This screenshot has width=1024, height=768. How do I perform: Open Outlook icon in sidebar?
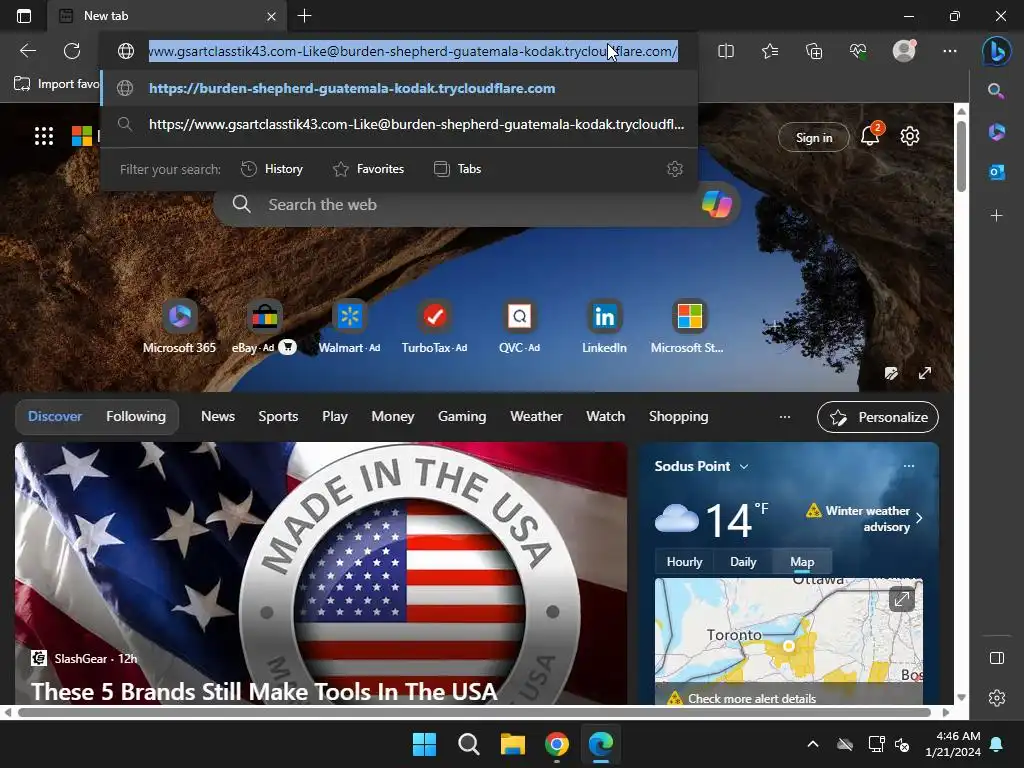(997, 172)
